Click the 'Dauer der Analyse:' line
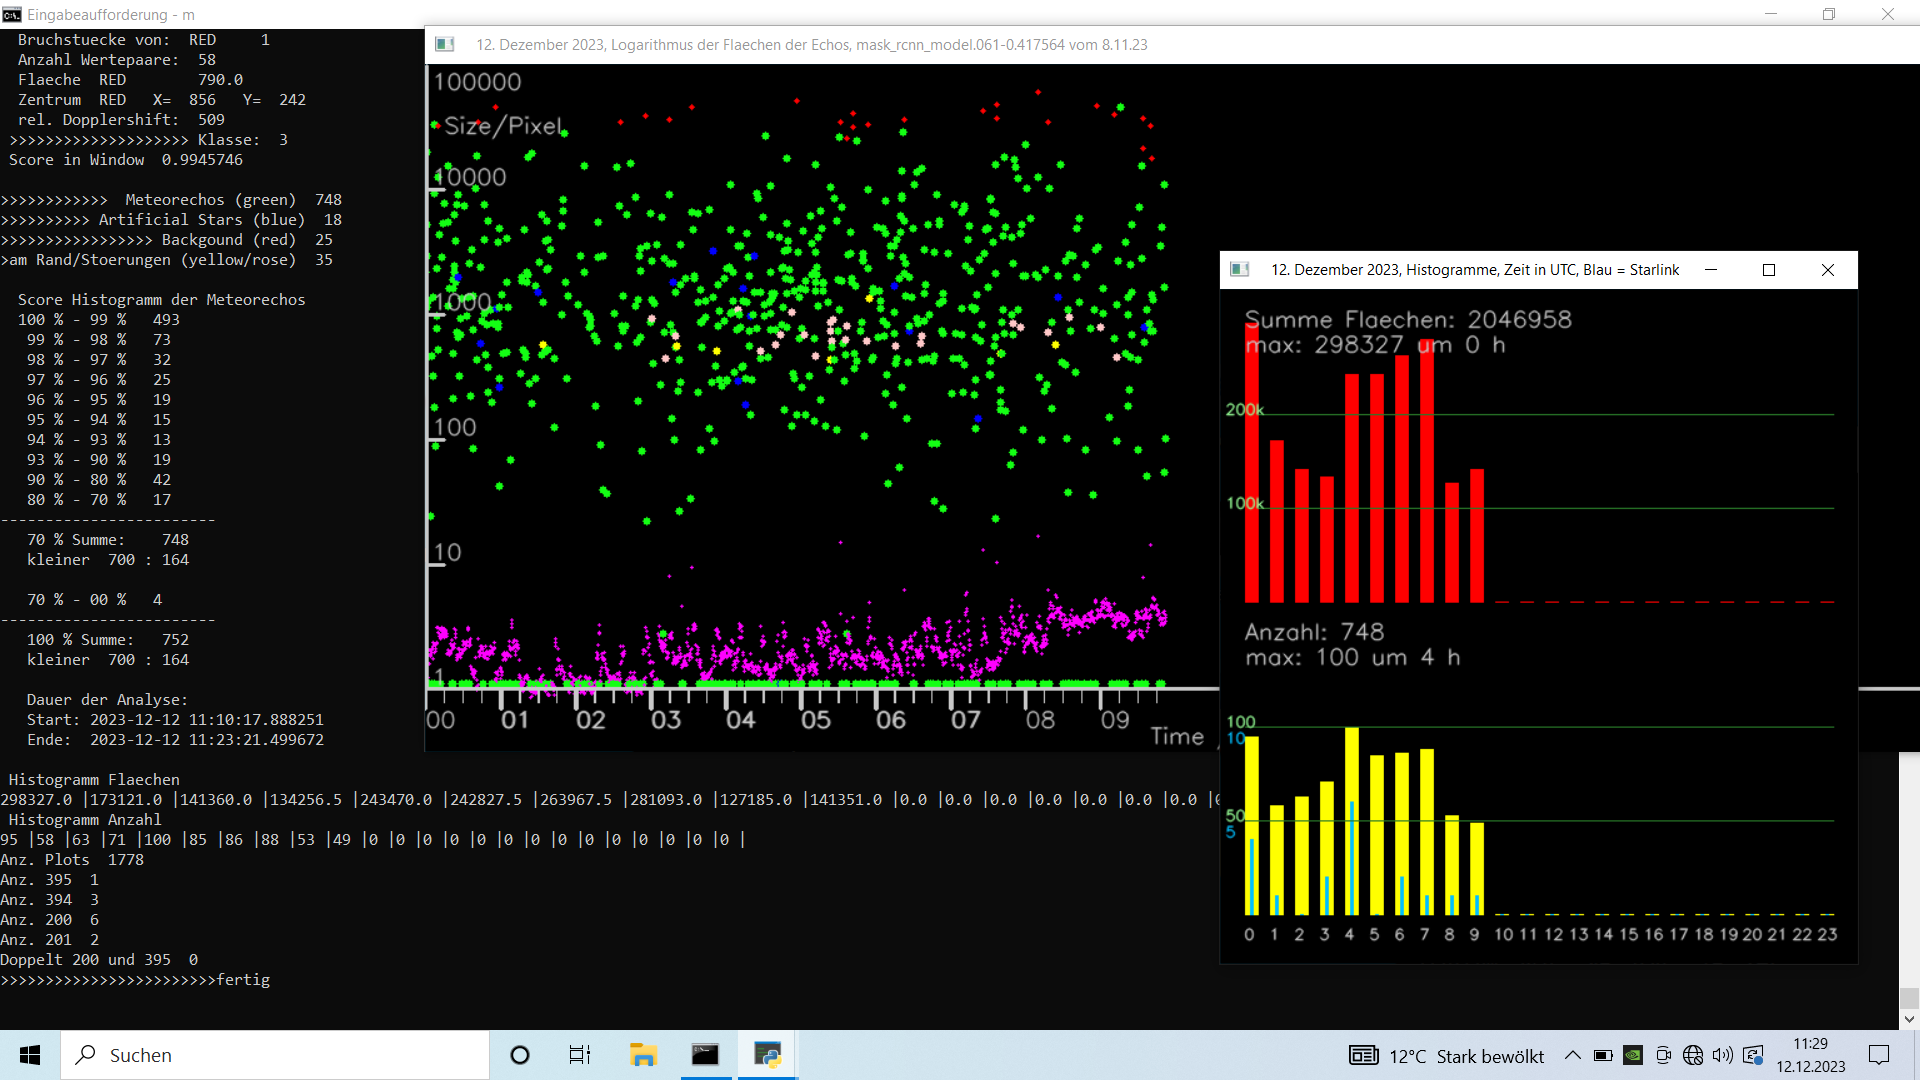This screenshot has width=1920, height=1080. tap(108, 700)
